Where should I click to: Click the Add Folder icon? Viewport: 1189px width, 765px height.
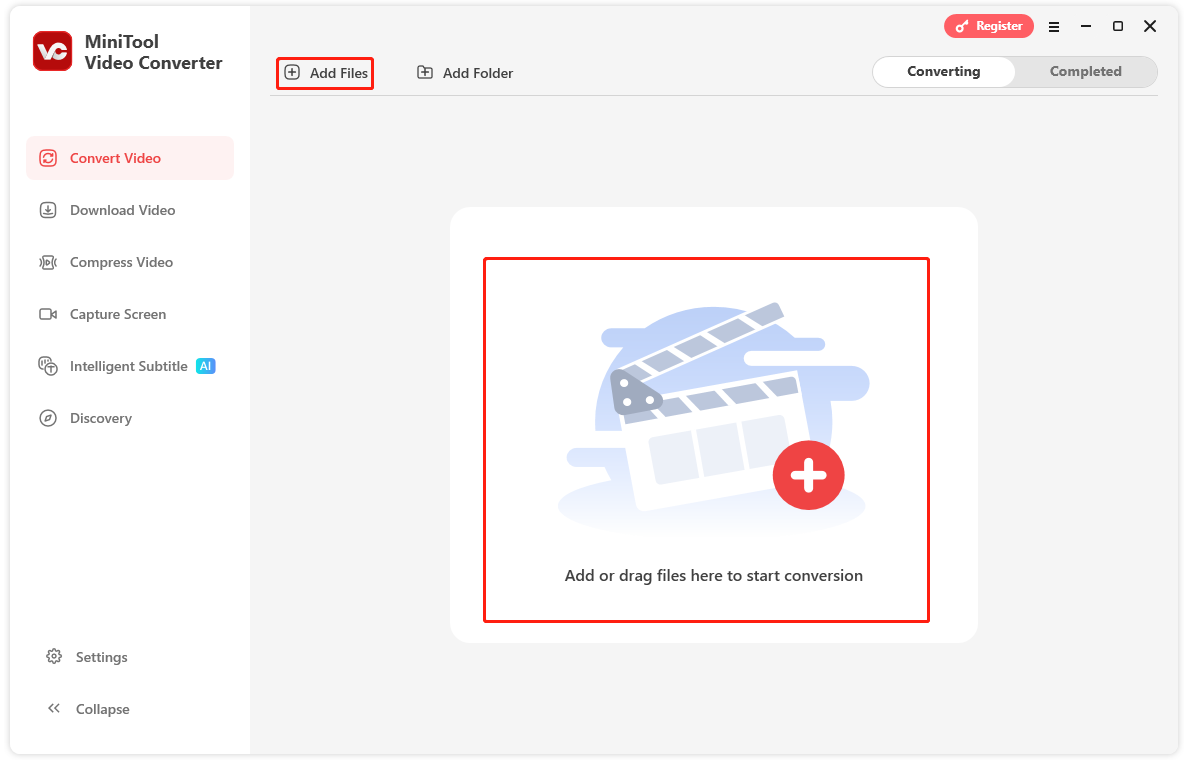click(425, 72)
